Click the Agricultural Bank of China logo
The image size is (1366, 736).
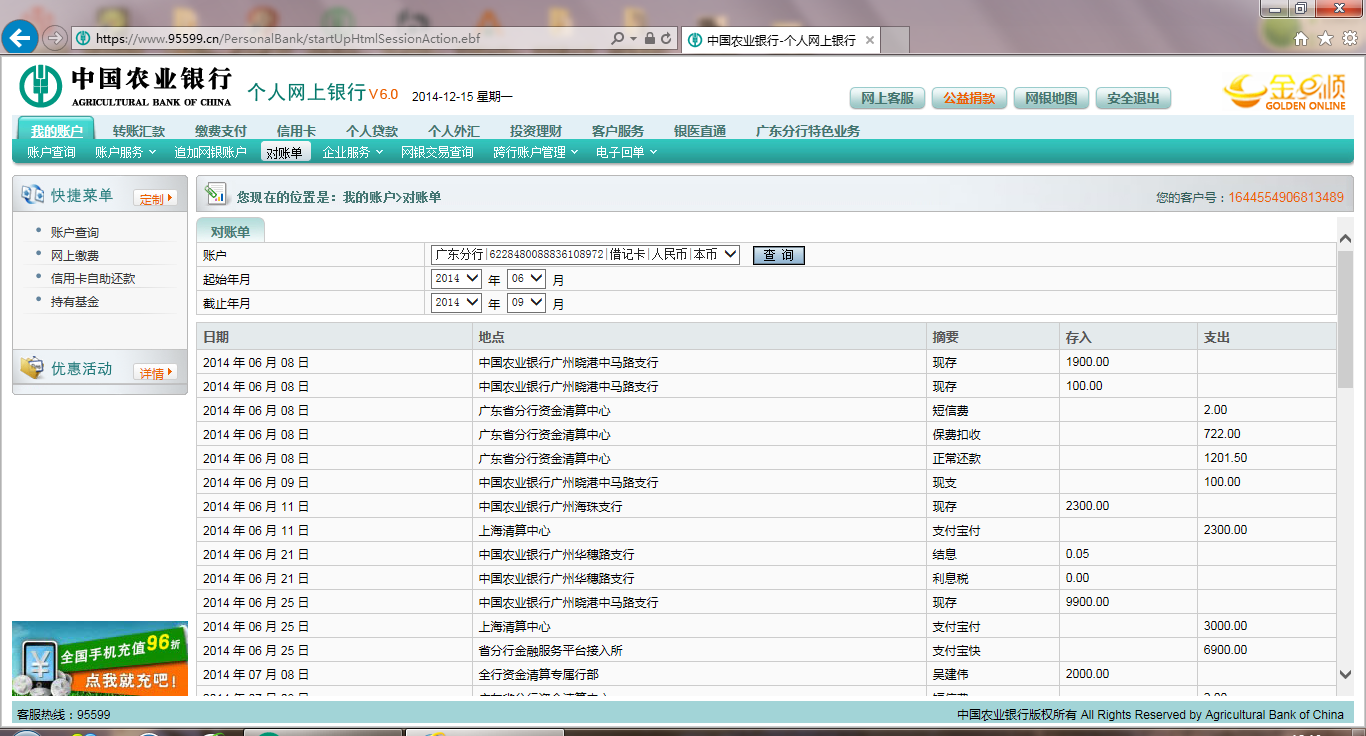[126, 86]
